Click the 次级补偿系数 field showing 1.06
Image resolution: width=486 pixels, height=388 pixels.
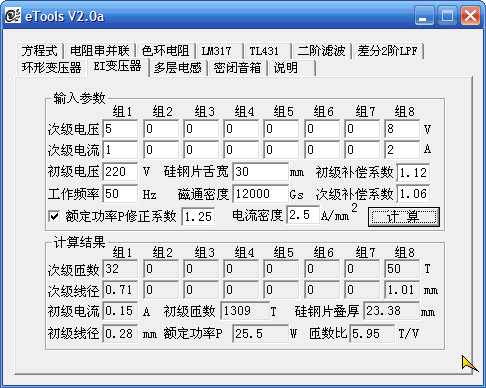point(413,194)
